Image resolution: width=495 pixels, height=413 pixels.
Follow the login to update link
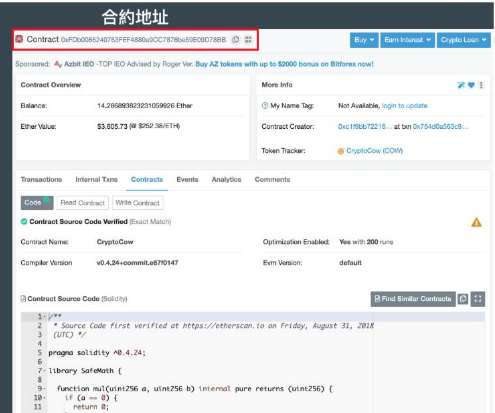(404, 106)
